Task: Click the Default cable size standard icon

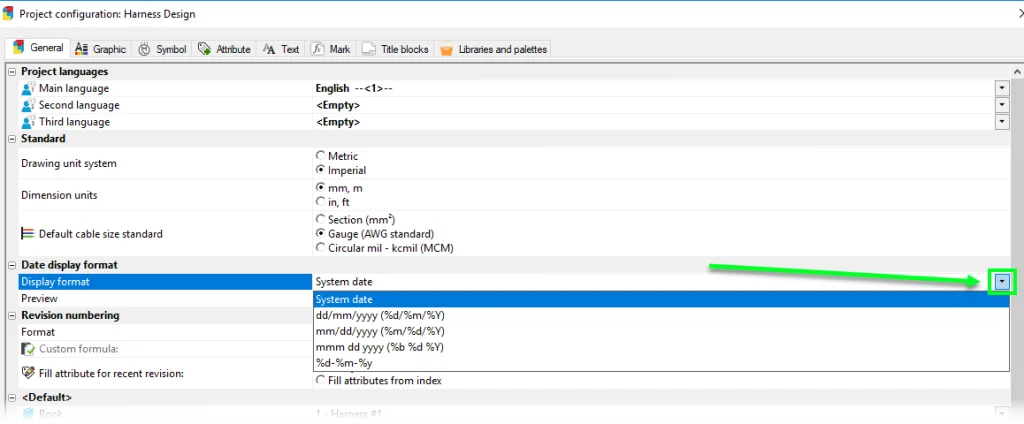Action: [x=28, y=234]
